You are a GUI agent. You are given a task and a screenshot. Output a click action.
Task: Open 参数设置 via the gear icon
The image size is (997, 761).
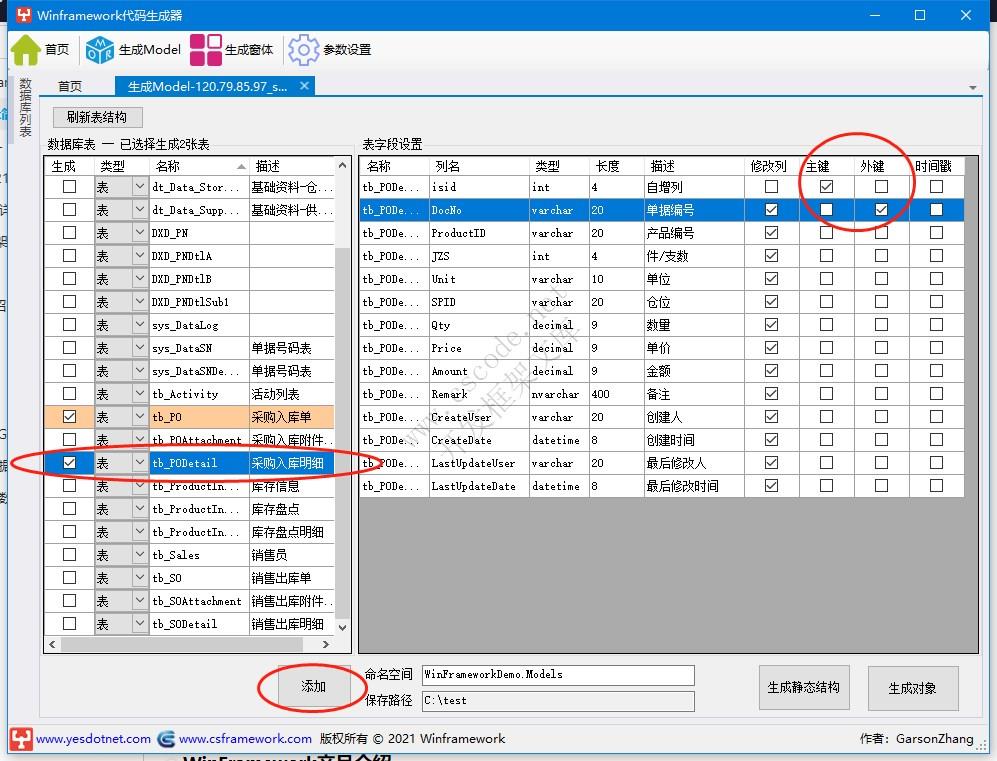pos(302,48)
